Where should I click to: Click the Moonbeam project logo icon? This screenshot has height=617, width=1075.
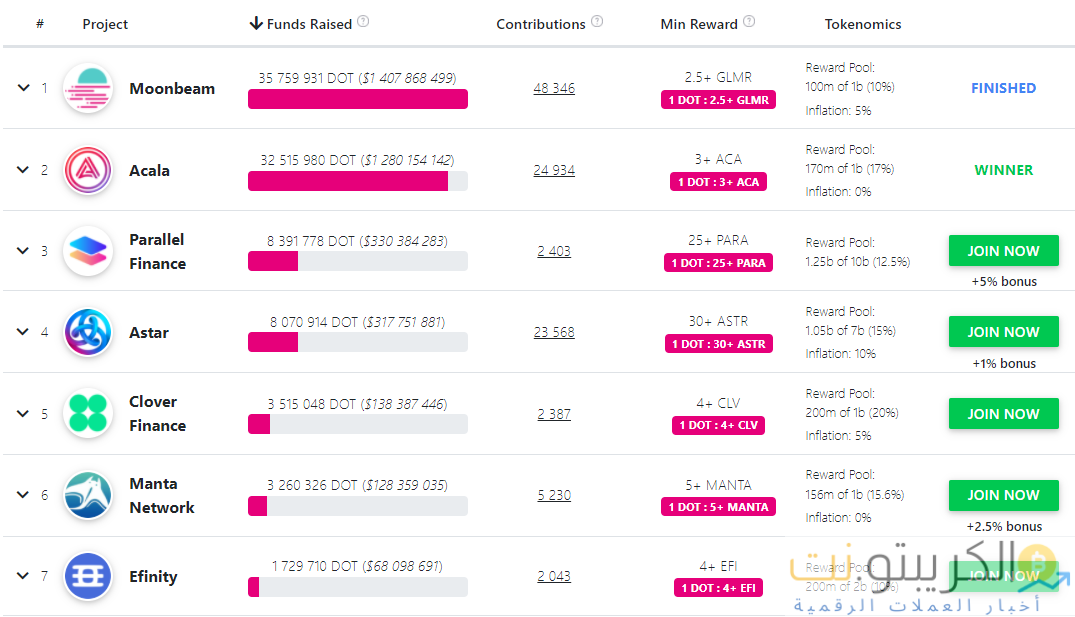(x=88, y=89)
